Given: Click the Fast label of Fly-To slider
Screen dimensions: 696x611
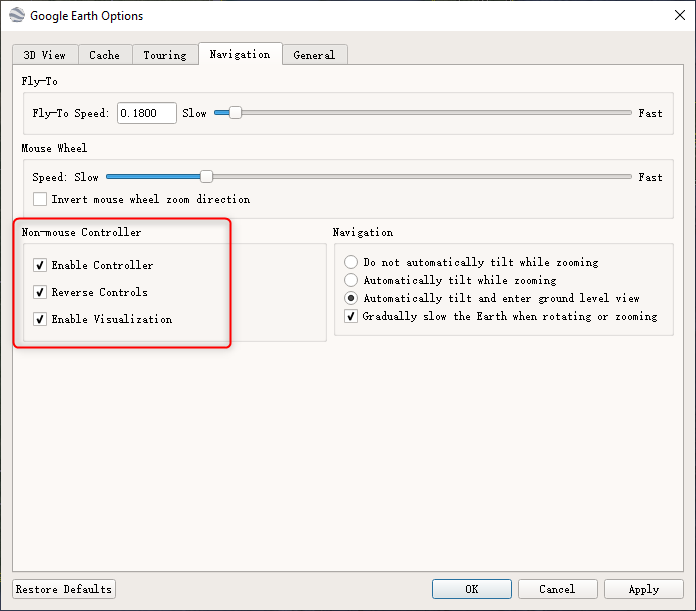Looking at the screenshot, I should [x=650, y=114].
